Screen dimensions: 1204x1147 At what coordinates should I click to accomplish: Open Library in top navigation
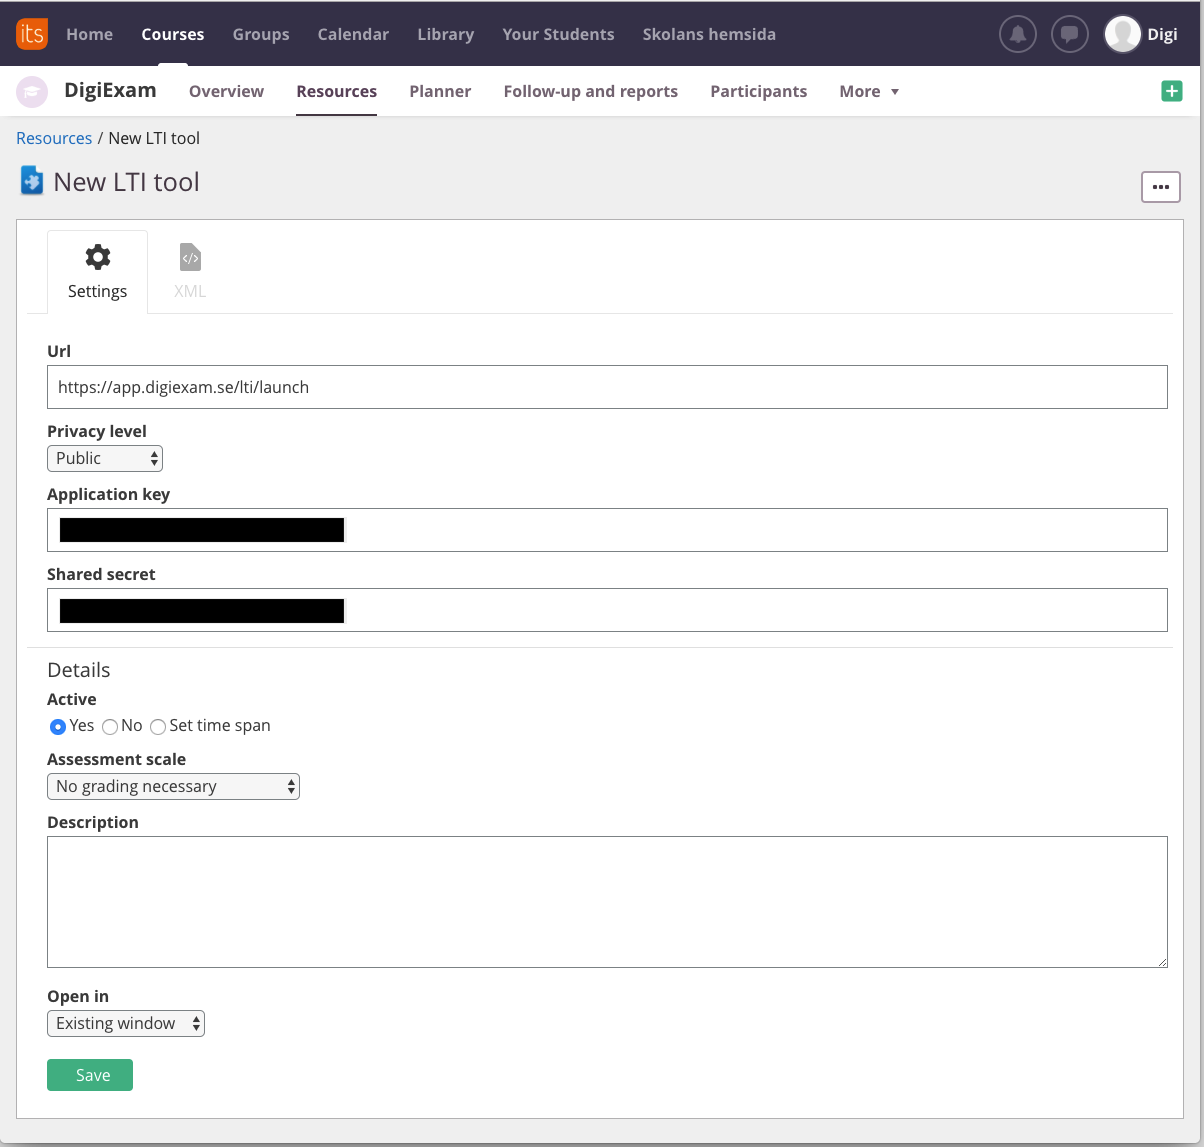point(446,34)
